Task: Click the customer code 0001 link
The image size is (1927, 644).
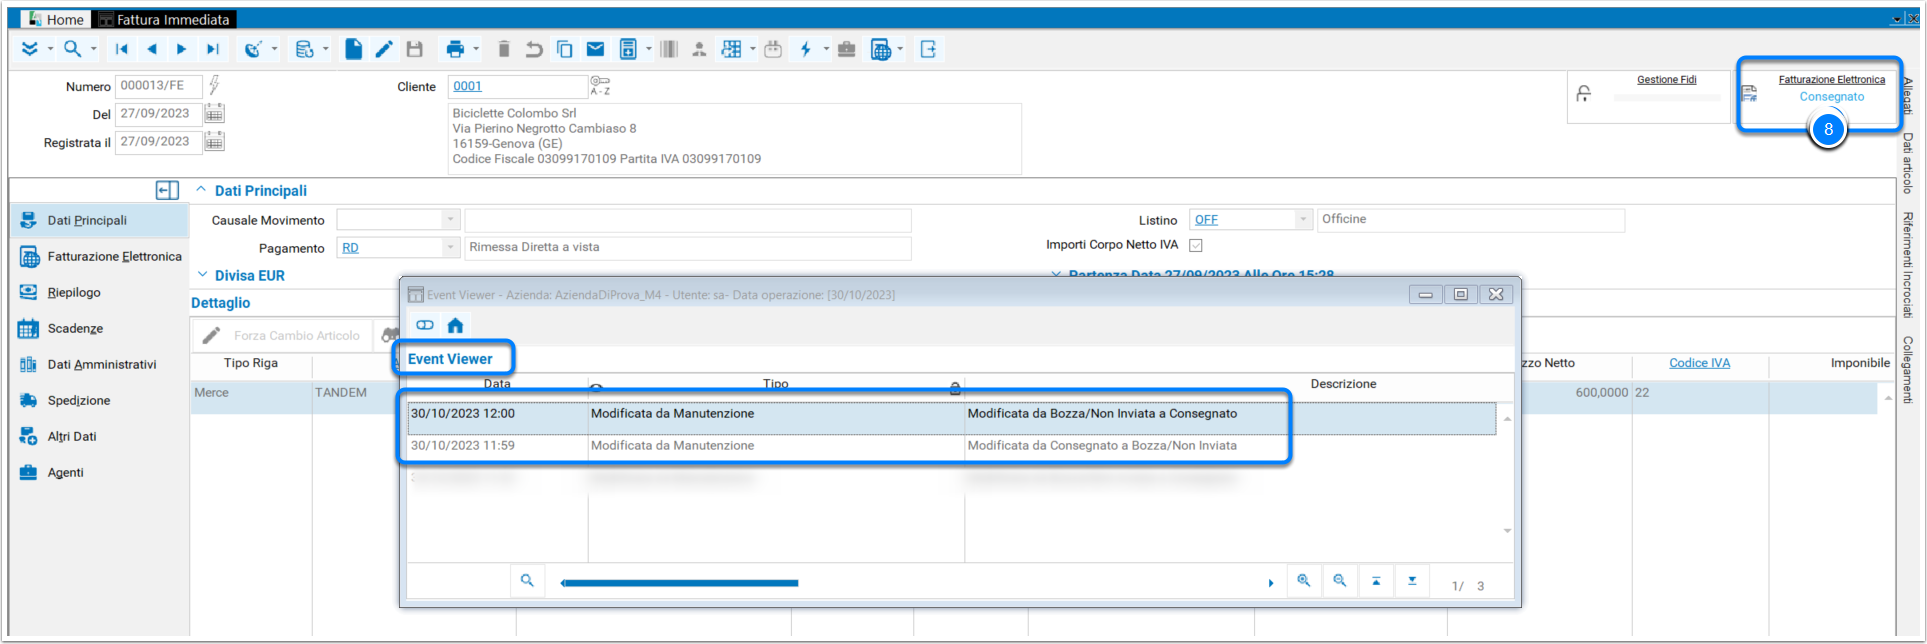Action: point(467,86)
